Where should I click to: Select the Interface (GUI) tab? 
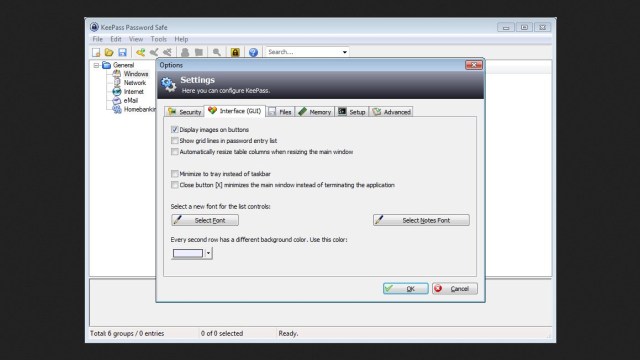point(235,111)
